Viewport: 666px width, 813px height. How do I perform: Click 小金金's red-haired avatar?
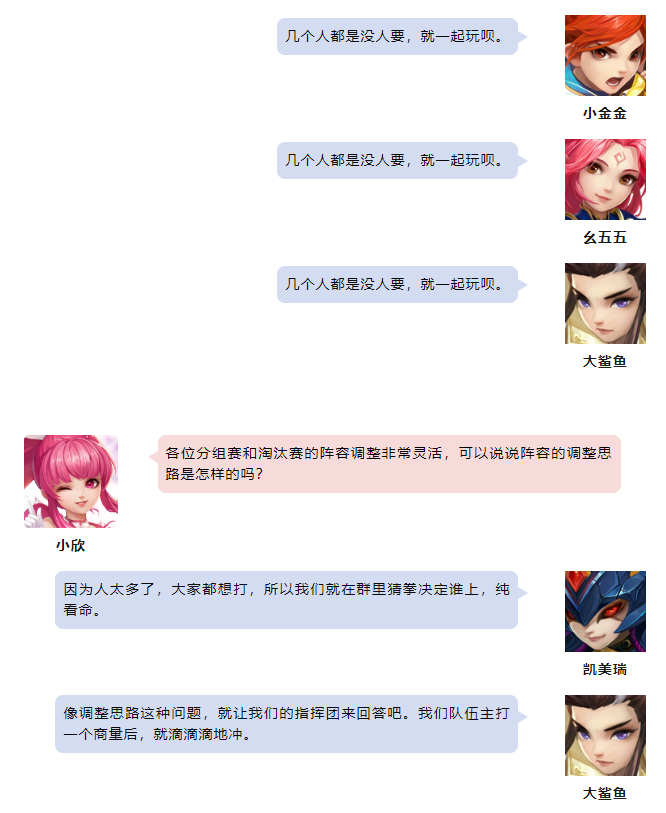605,55
